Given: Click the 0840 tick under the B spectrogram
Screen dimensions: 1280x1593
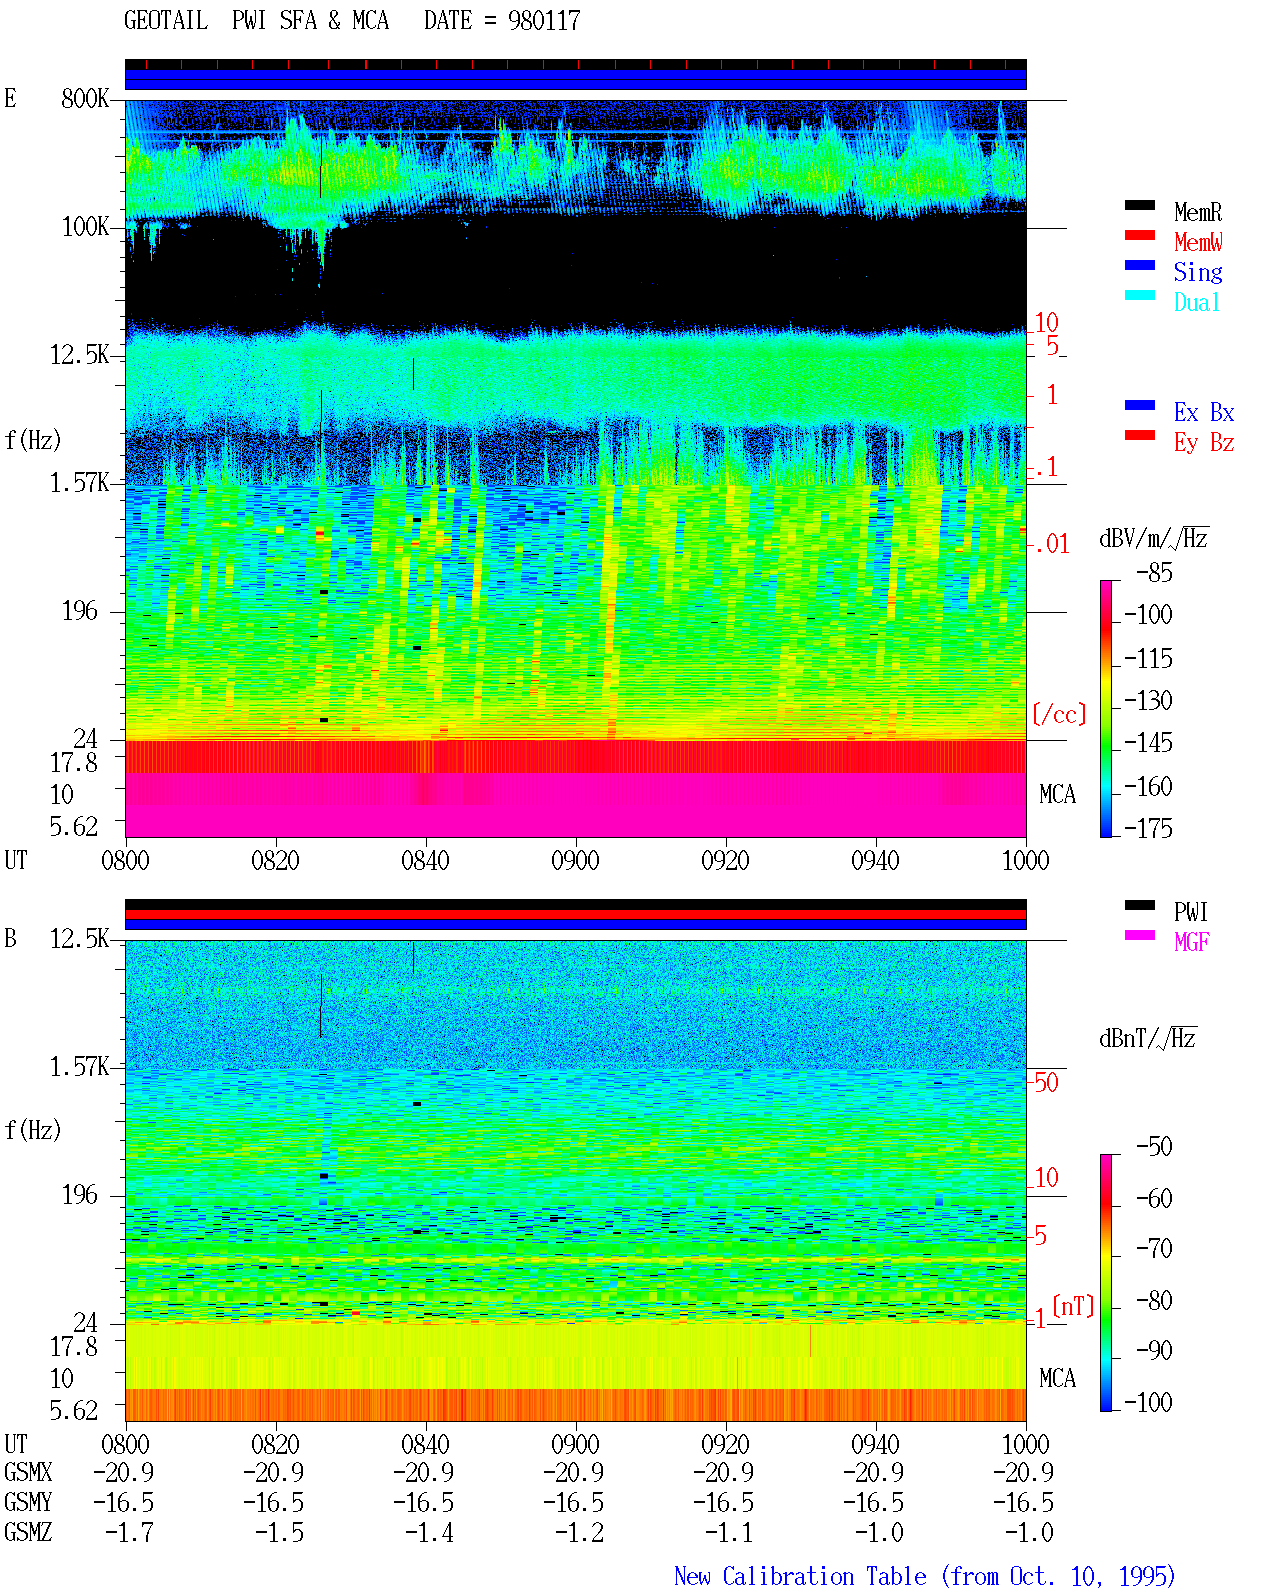Looking at the screenshot, I should pyautogui.click(x=425, y=1445).
